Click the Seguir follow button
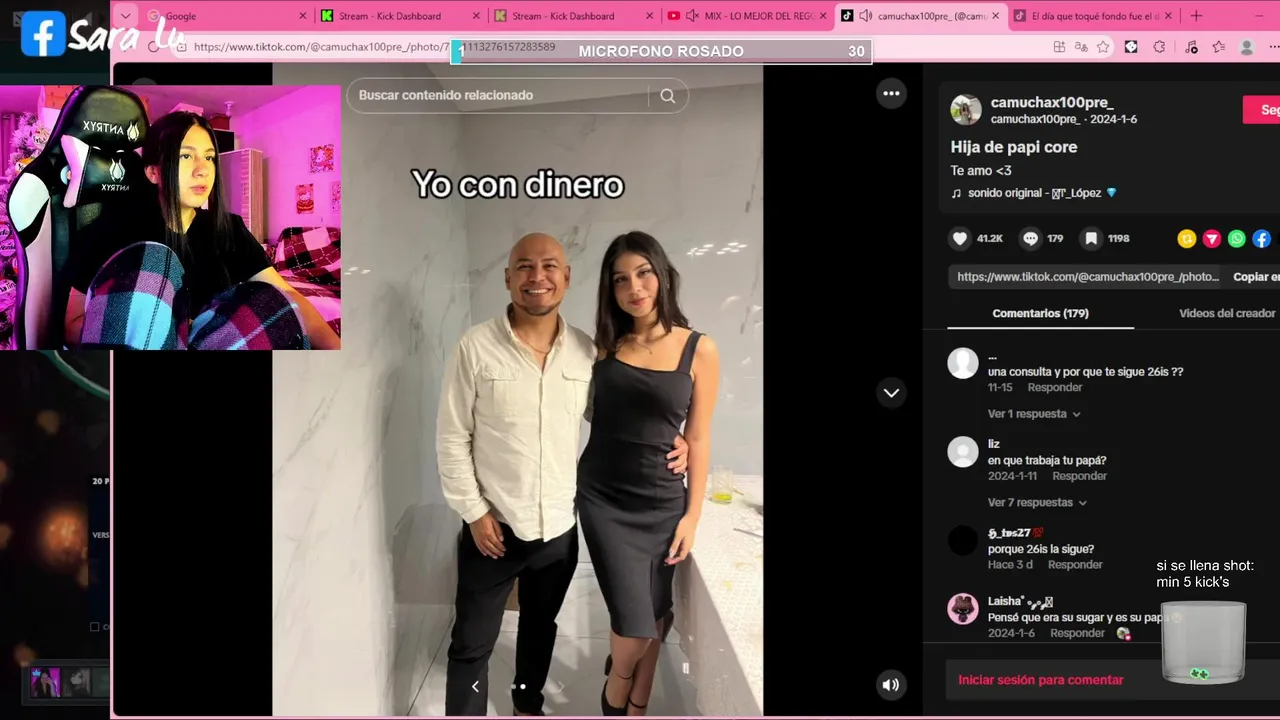This screenshot has height=720, width=1280. pyautogui.click(x=1262, y=110)
